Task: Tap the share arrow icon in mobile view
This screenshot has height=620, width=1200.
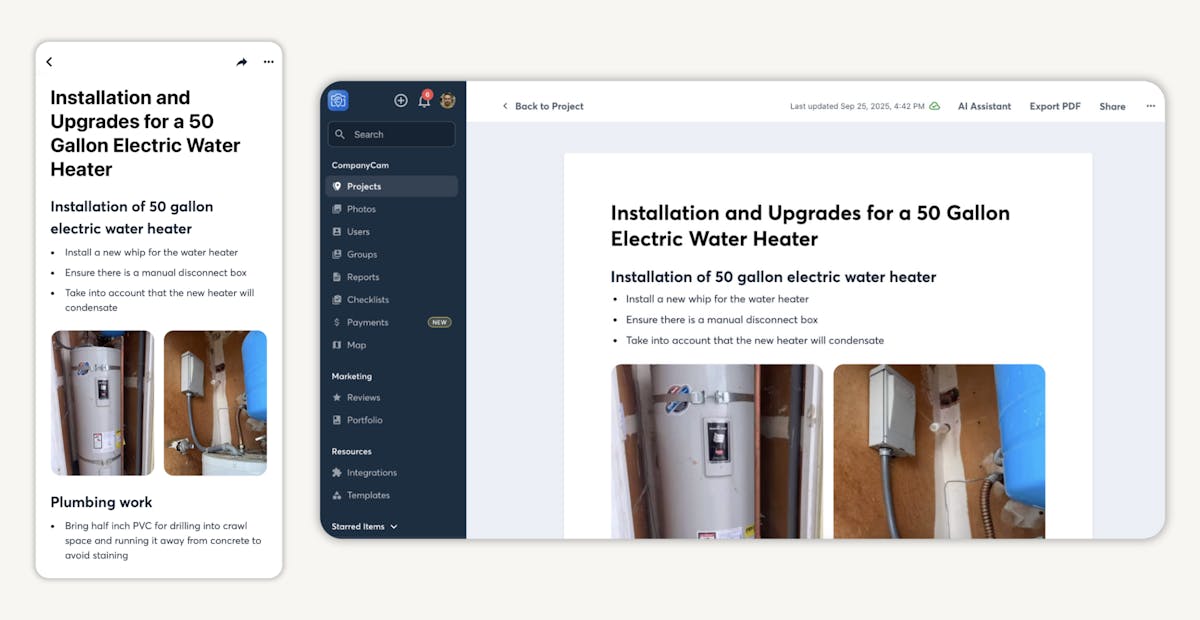Action: click(241, 62)
